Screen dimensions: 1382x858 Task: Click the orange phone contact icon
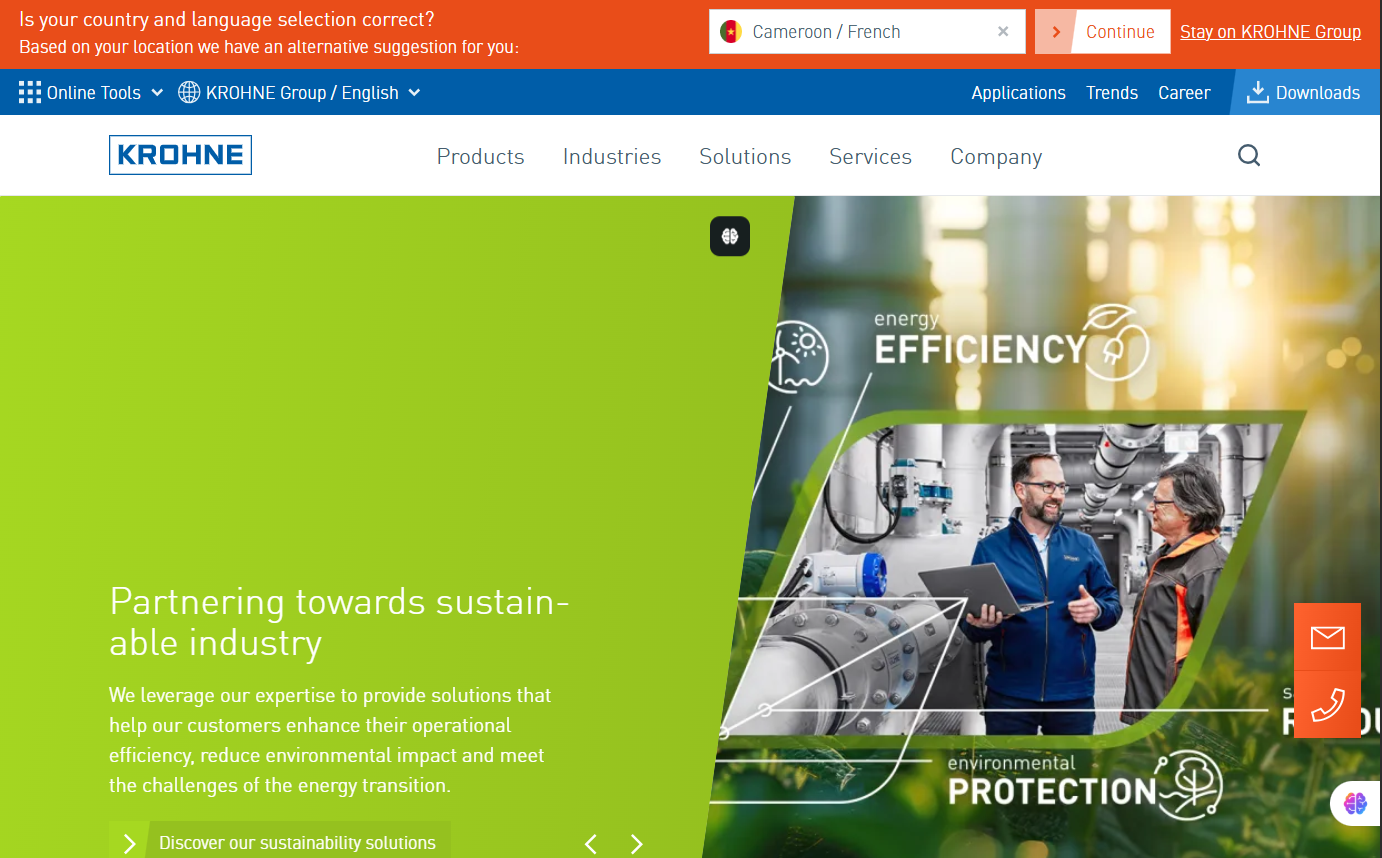click(x=1327, y=704)
